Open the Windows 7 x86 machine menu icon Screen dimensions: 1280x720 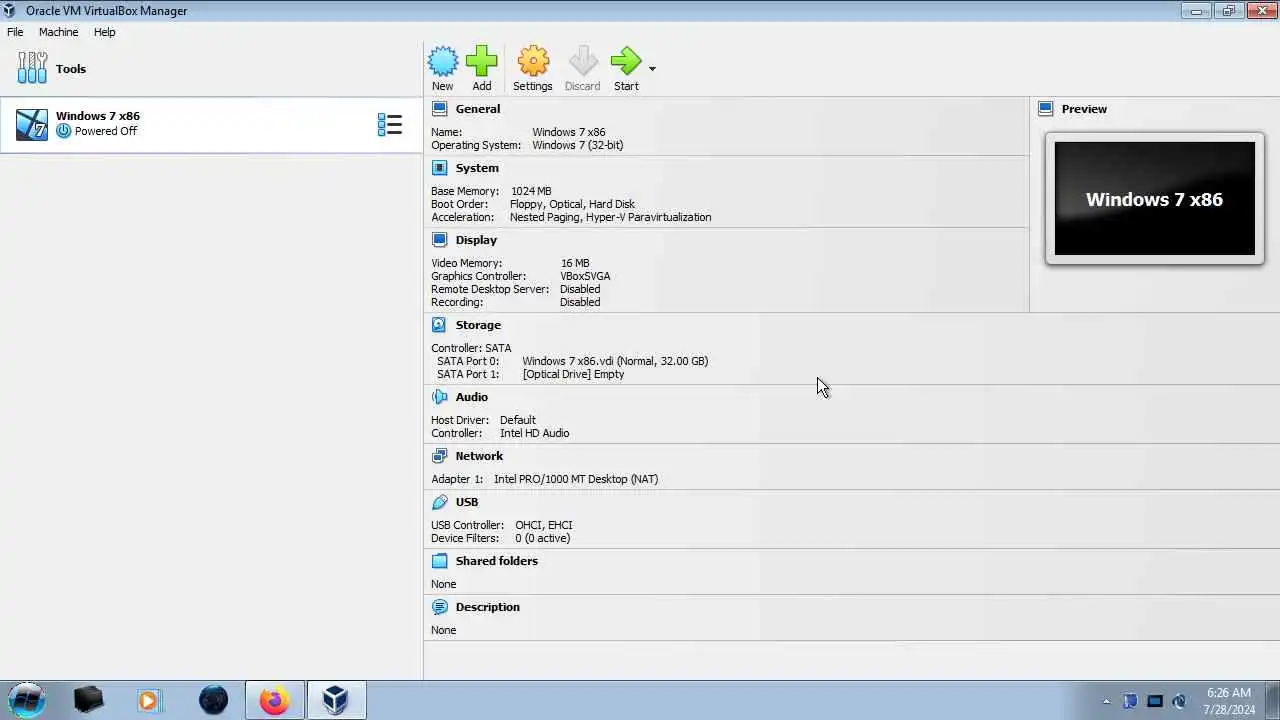pyautogui.click(x=389, y=125)
